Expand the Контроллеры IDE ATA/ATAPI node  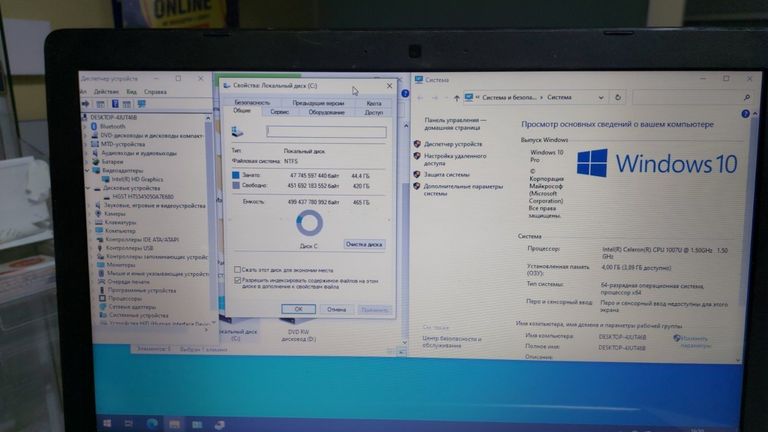point(90,240)
